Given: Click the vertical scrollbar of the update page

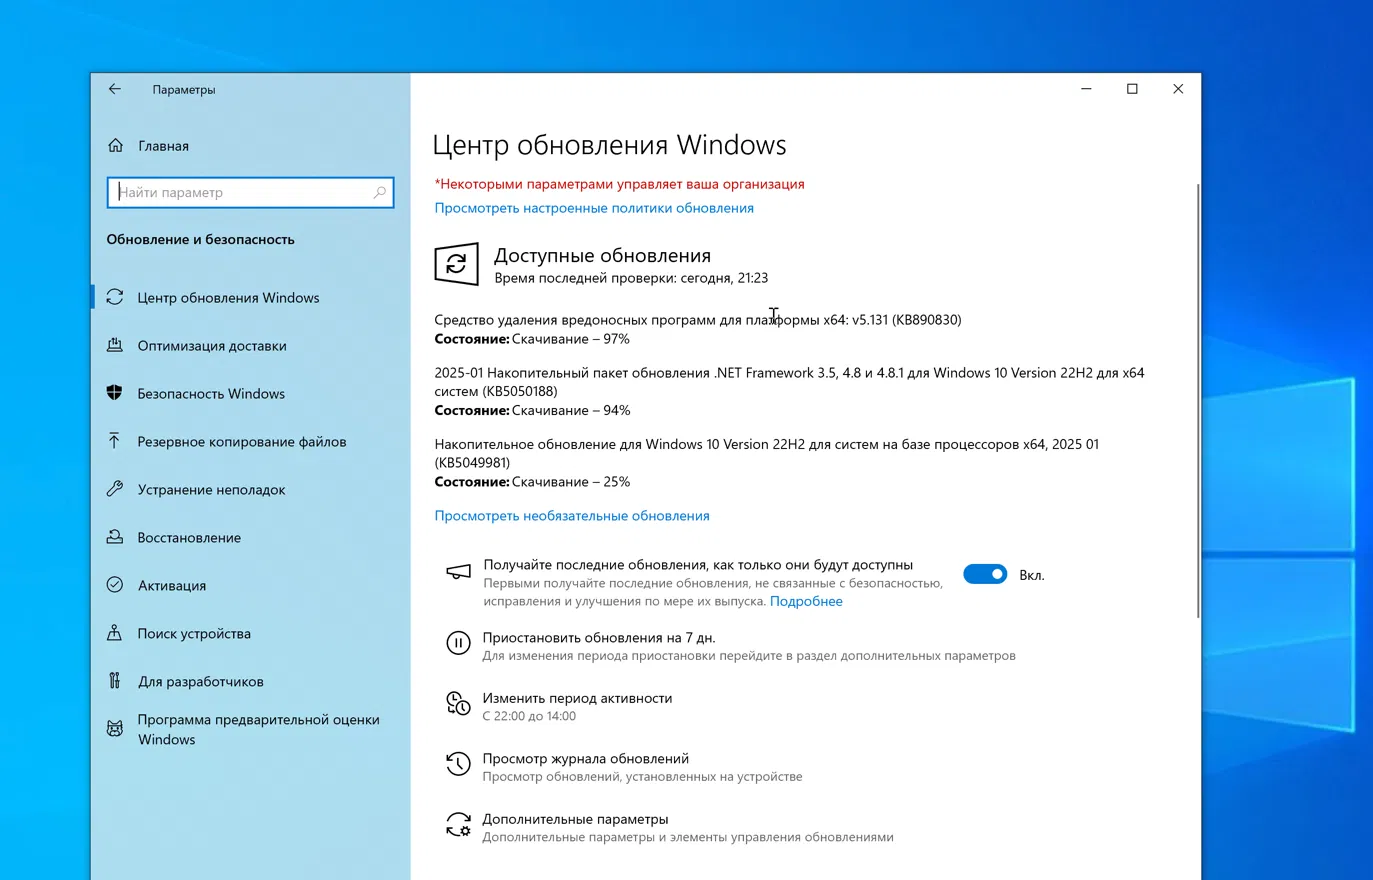Looking at the screenshot, I should tap(1197, 400).
